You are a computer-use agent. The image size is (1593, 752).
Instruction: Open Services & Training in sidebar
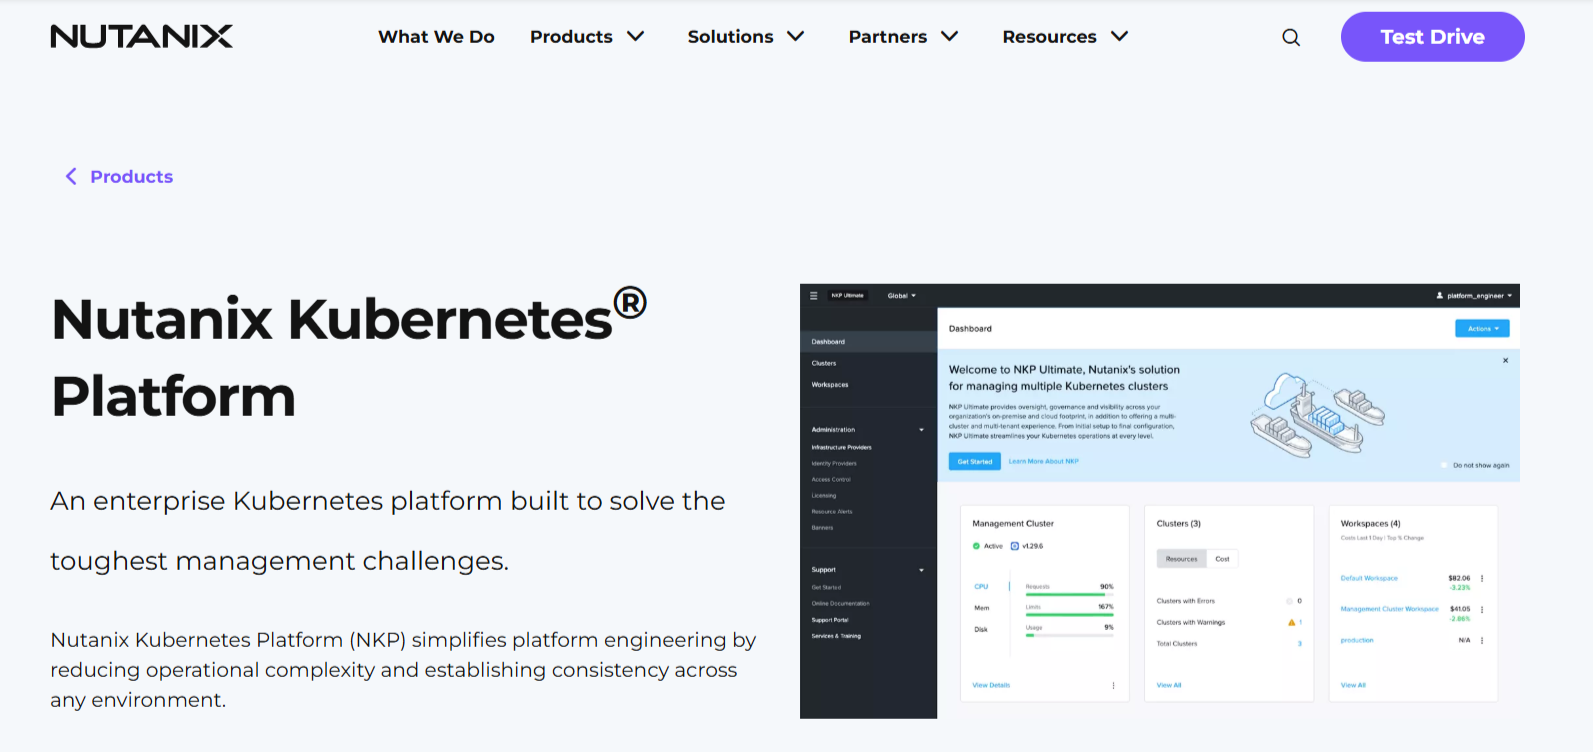click(x=836, y=636)
